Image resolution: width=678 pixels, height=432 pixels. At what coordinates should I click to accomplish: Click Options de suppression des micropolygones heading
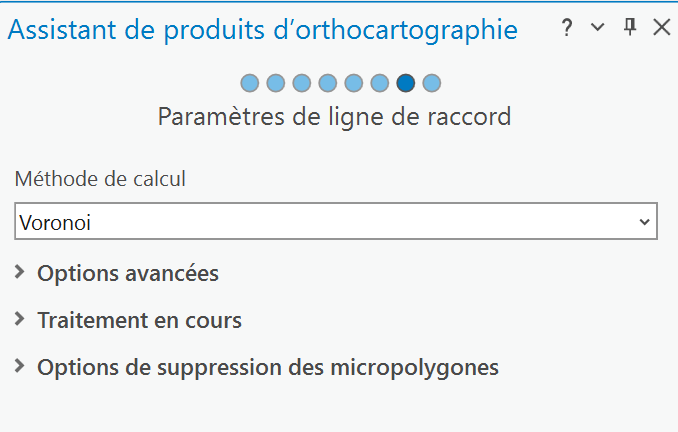tap(267, 368)
